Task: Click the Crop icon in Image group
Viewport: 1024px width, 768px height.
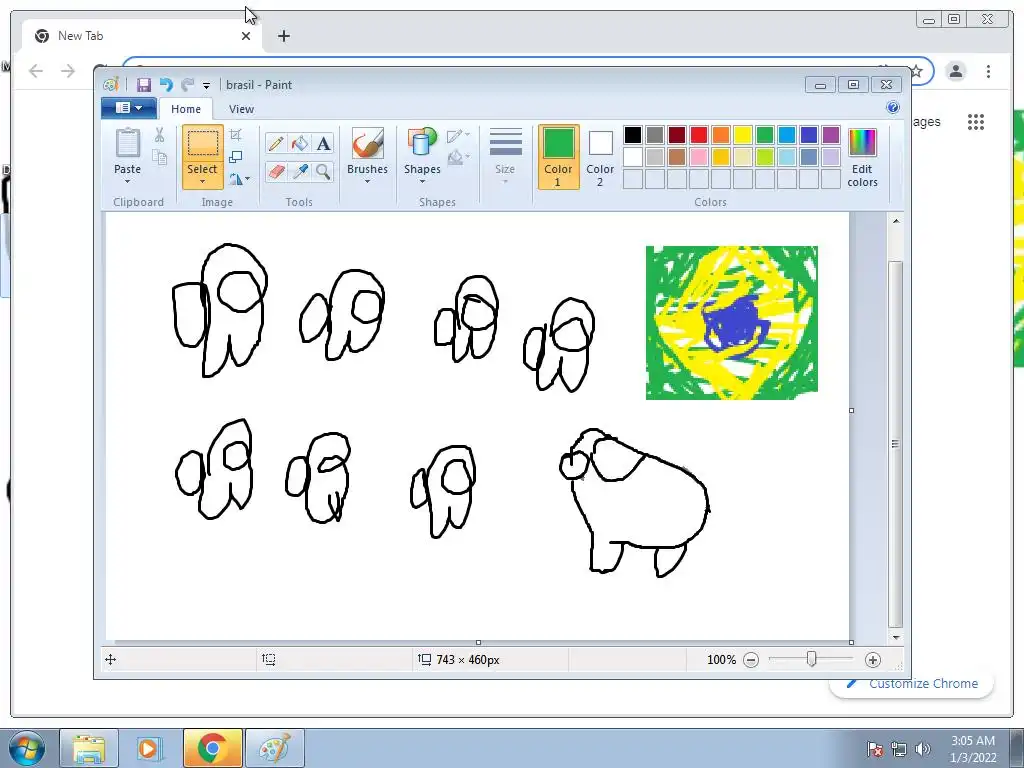Action: pos(236,135)
